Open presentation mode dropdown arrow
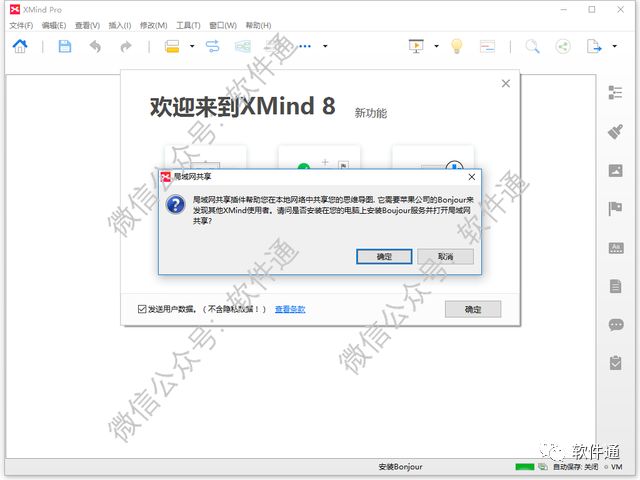640x480 pixels. pyautogui.click(x=436, y=46)
